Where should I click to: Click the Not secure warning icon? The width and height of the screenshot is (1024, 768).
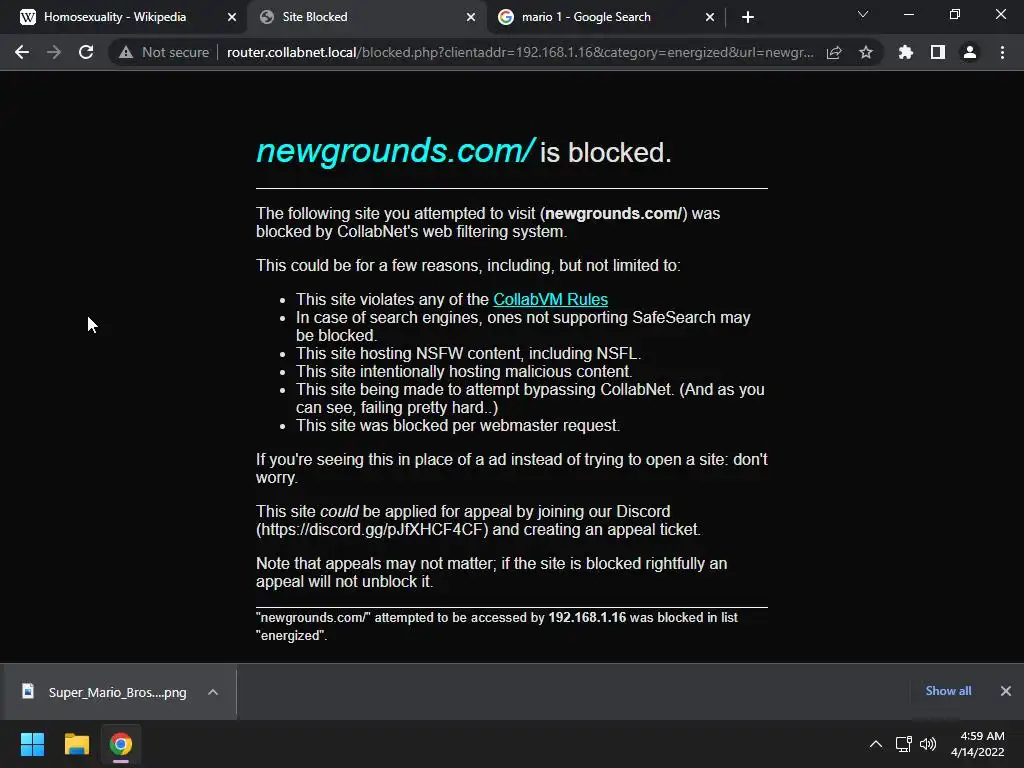point(126,52)
